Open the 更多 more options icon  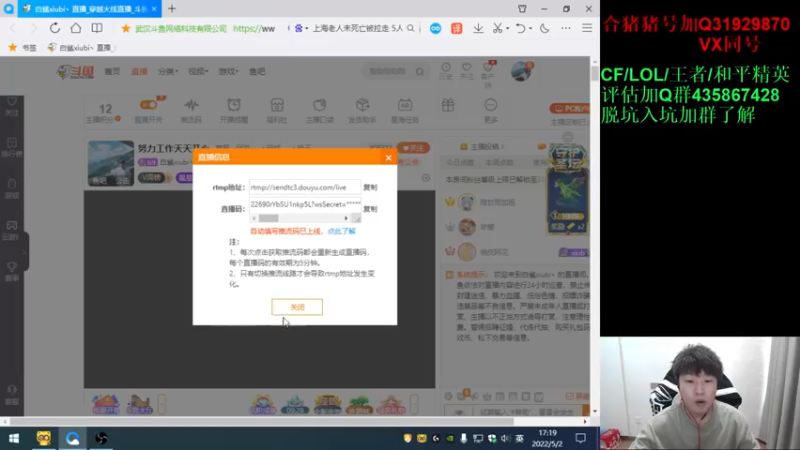[490, 111]
